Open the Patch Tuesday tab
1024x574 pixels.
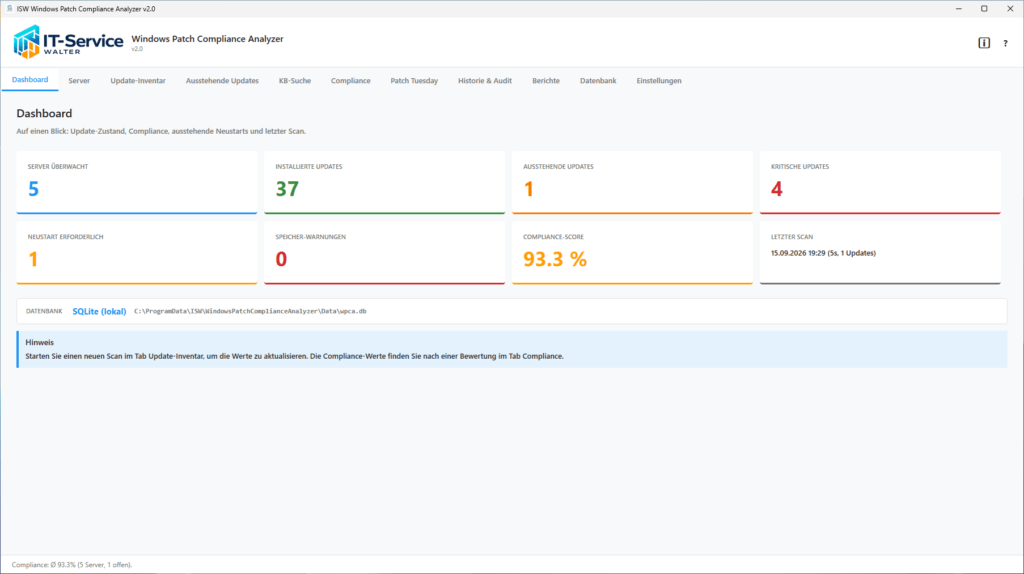pyautogui.click(x=414, y=81)
